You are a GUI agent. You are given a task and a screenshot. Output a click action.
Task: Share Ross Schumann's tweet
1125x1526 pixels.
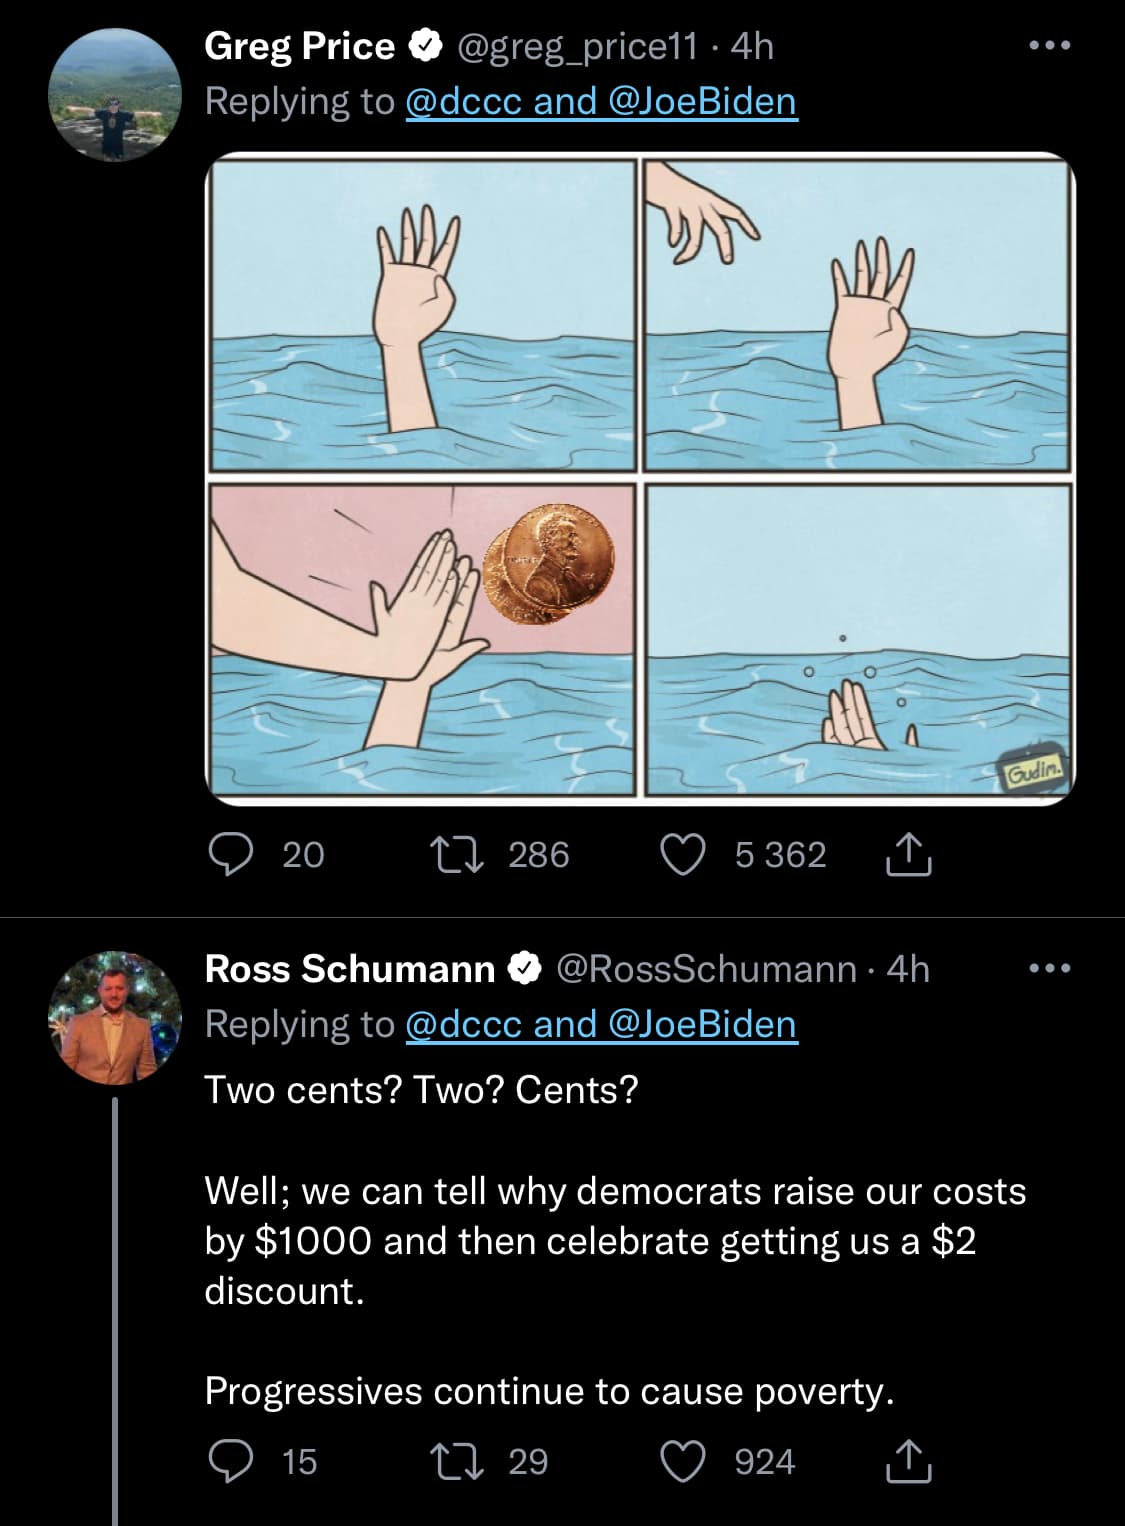[x=909, y=1461]
